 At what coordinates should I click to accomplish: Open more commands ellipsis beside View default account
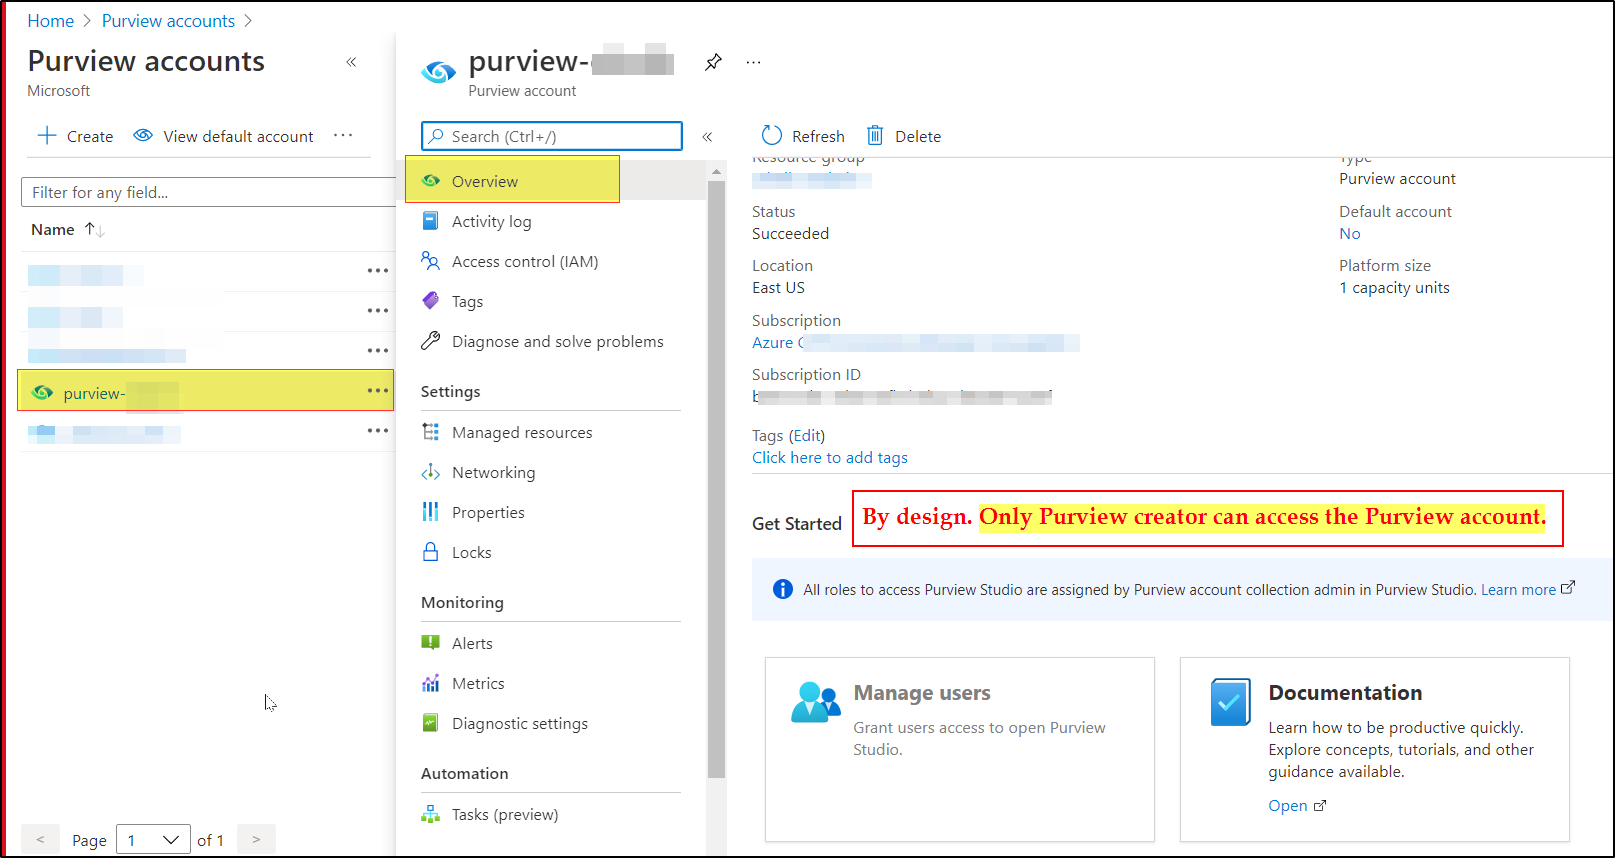tap(343, 135)
